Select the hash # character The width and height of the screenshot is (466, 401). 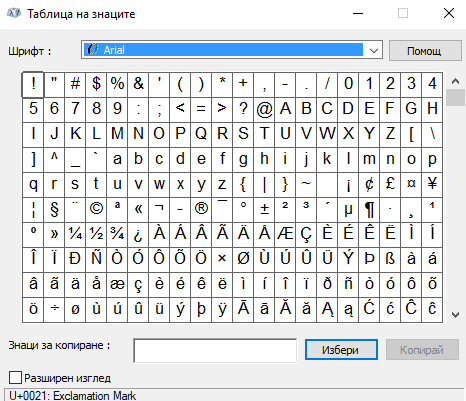point(75,84)
